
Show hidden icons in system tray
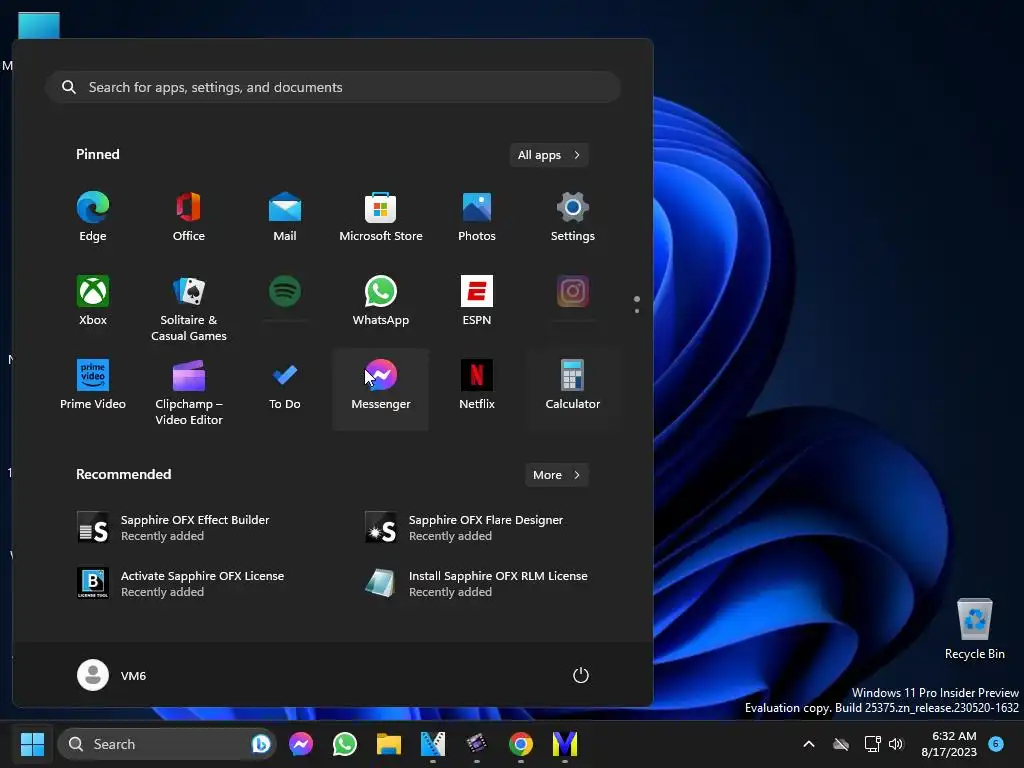pos(808,744)
